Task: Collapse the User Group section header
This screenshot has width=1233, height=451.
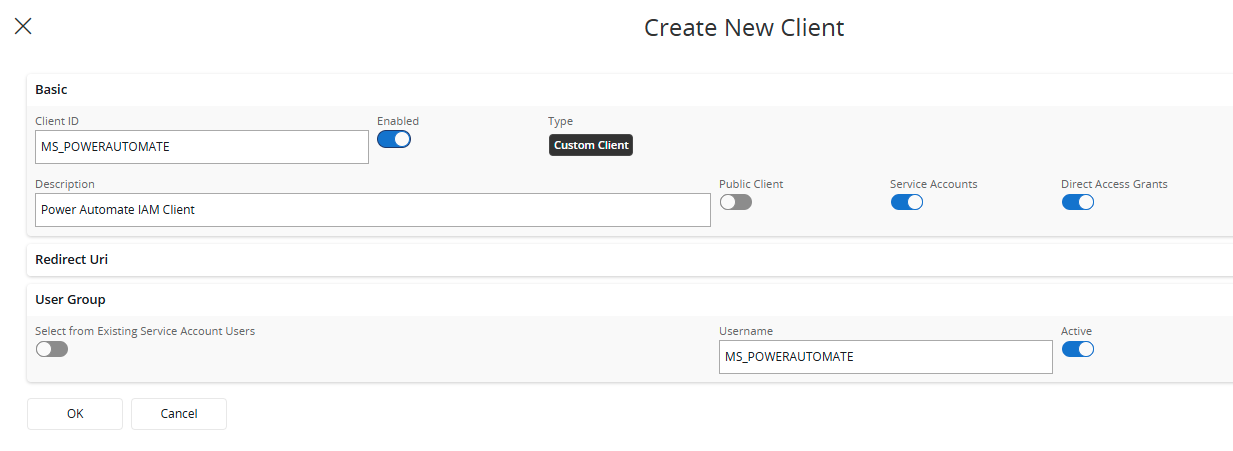Action: pyautogui.click(x=70, y=299)
